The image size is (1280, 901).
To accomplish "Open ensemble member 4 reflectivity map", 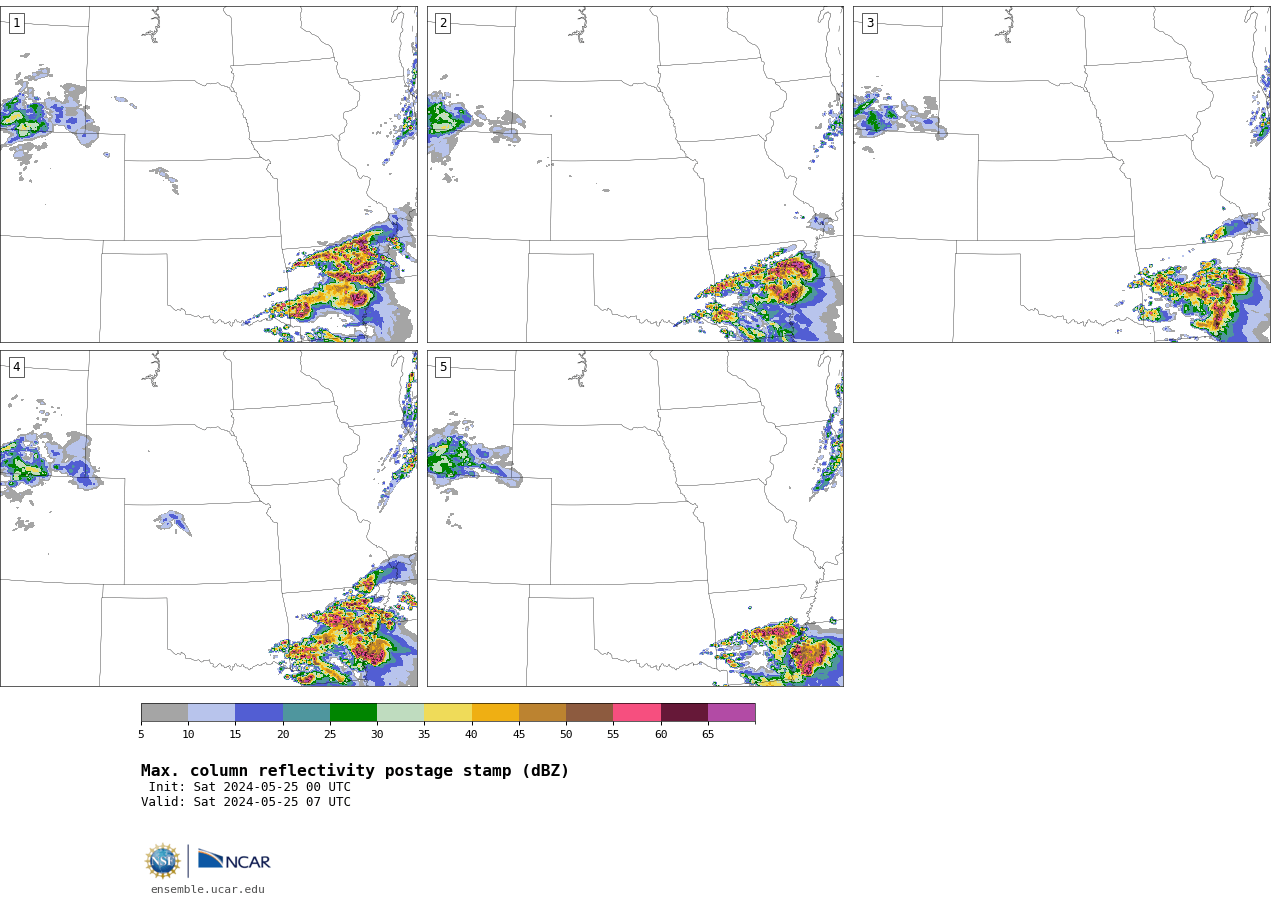I will 209,518.
